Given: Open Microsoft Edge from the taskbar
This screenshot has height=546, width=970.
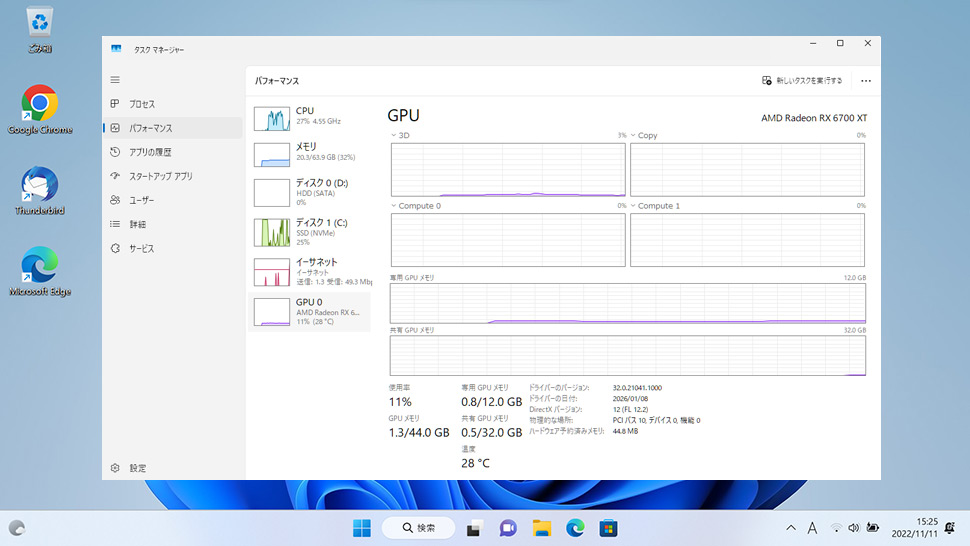Looking at the screenshot, I should (575, 528).
